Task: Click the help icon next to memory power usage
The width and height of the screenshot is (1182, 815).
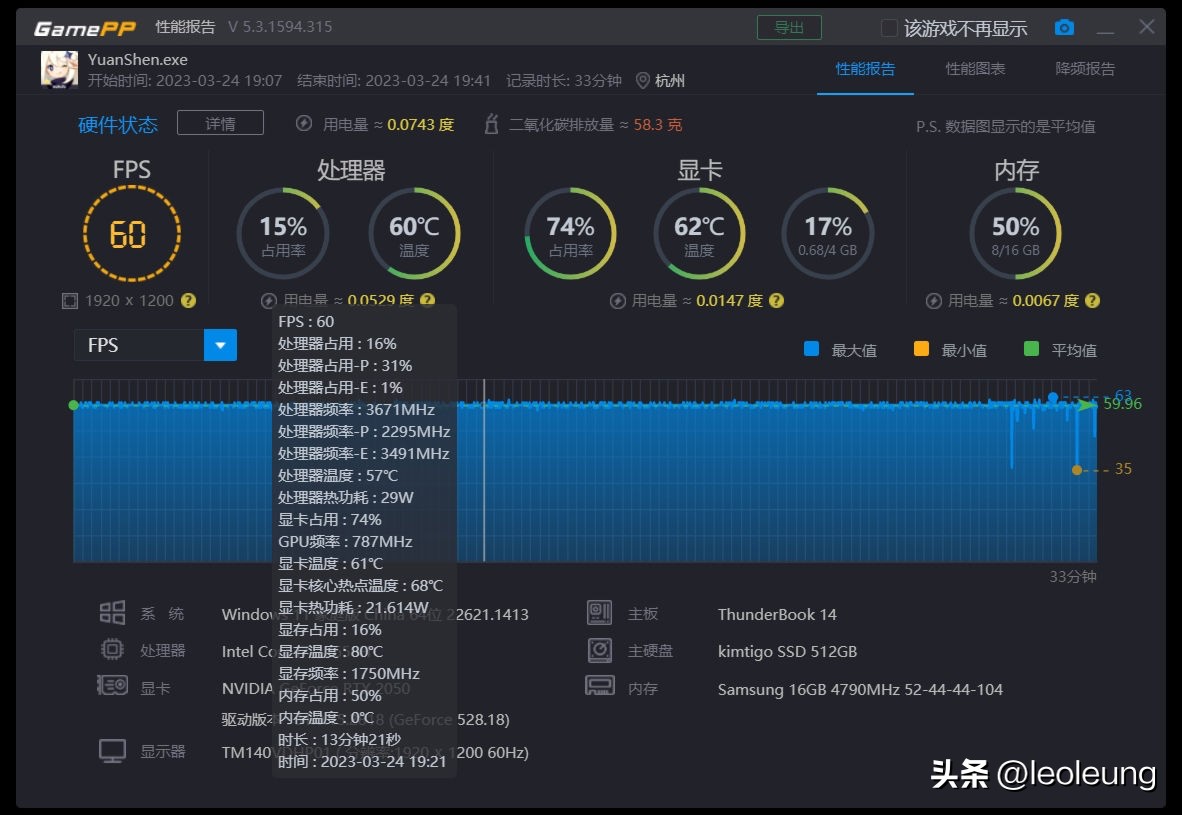Action: tap(1092, 300)
